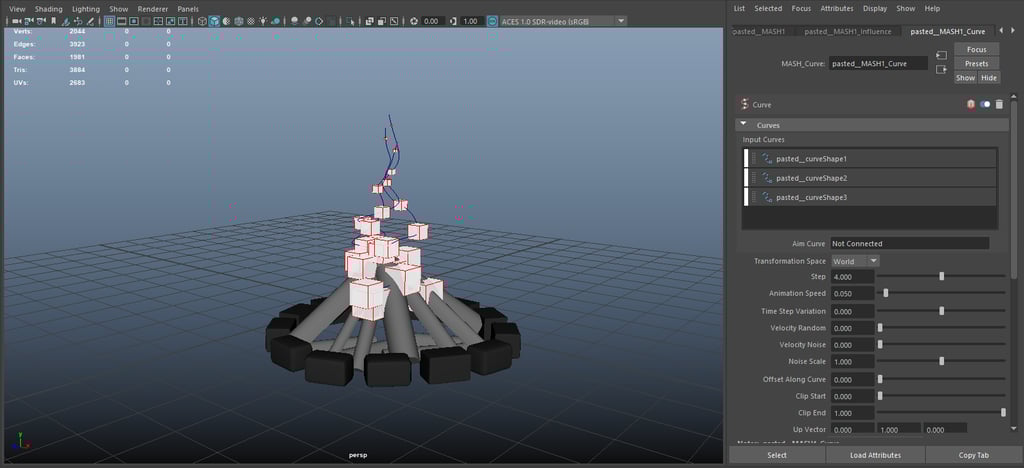1024x468 pixels.
Task: Click the wireframe cube display icon
Action: click(x=202, y=21)
